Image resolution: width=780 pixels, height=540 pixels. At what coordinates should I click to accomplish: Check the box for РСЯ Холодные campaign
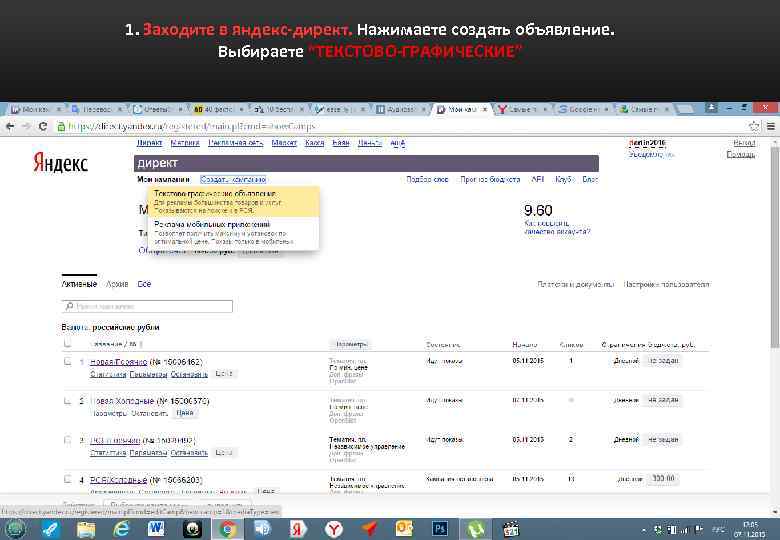point(67,479)
